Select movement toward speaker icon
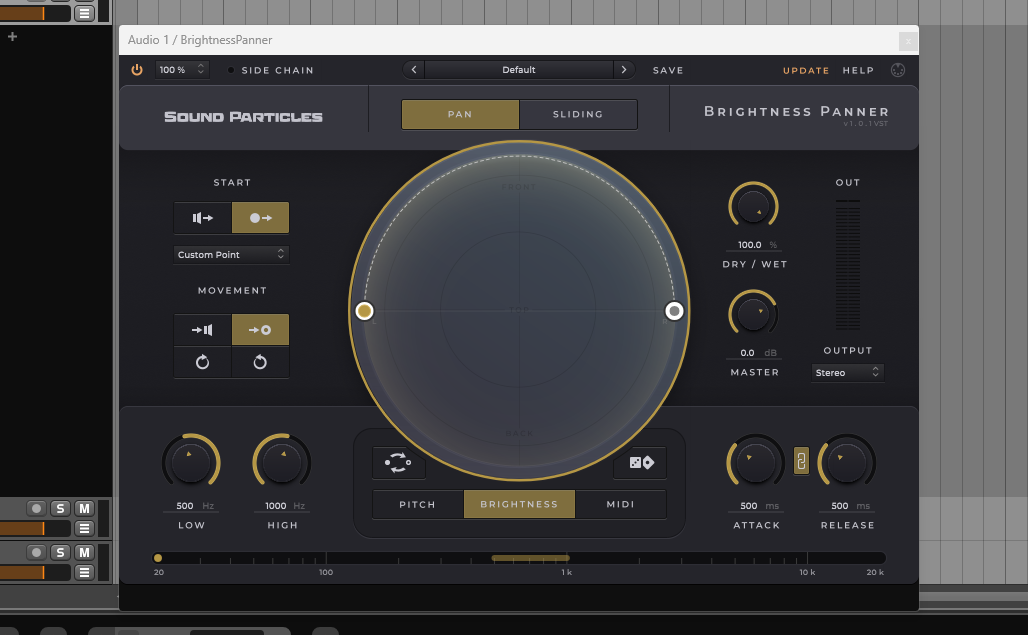The width and height of the screenshot is (1028, 635). click(203, 330)
